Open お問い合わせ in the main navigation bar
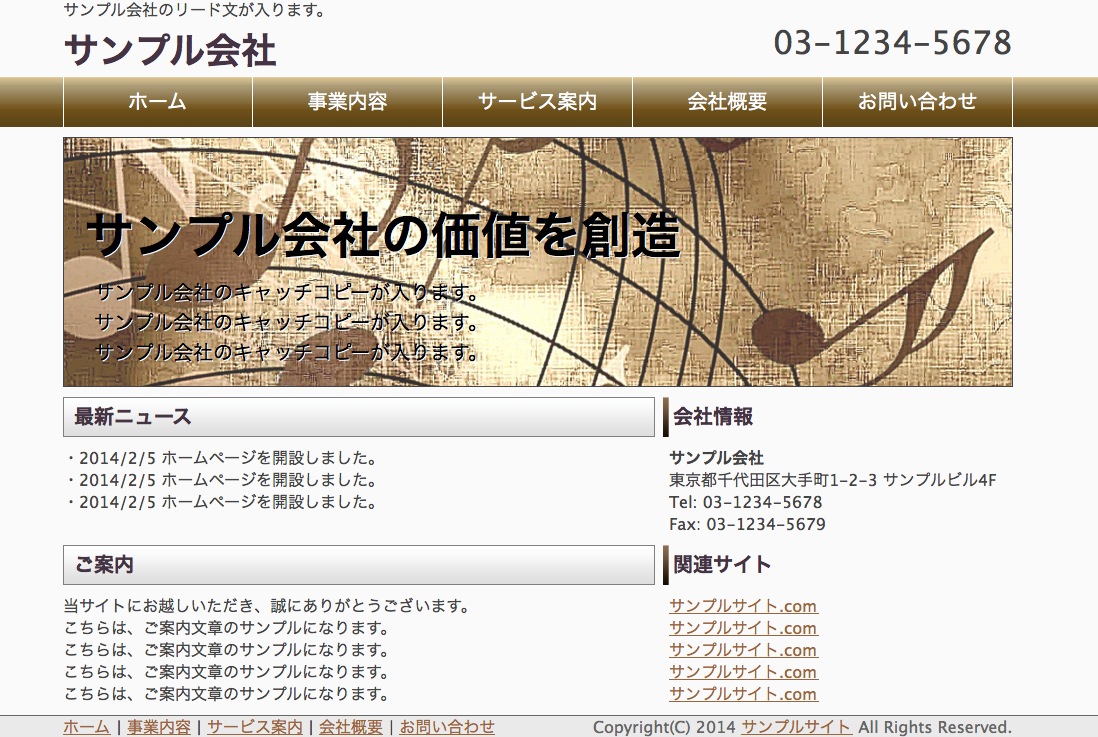 click(x=917, y=102)
